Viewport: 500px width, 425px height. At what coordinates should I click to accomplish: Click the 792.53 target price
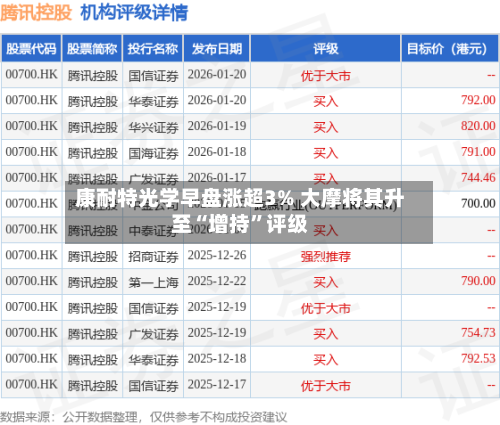click(x=478, y=359)
